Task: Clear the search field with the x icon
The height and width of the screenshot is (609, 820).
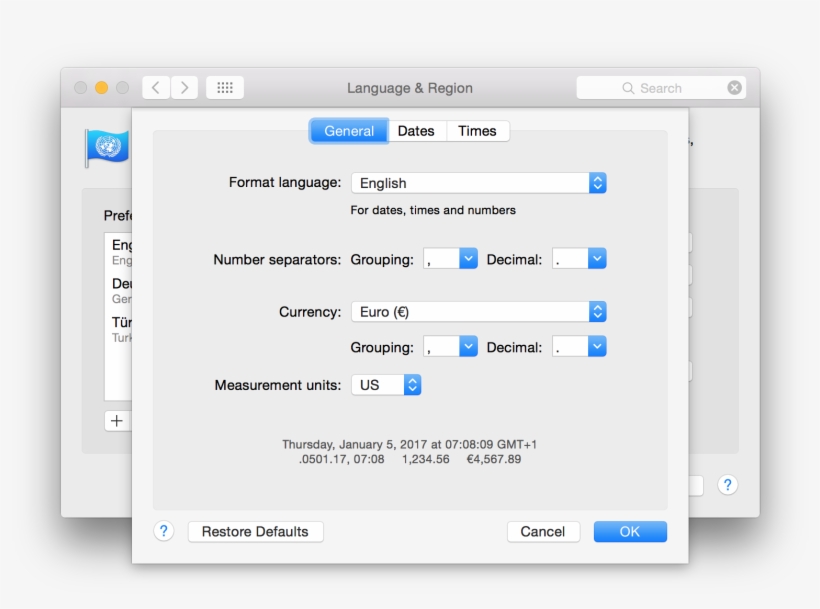Action: [735, 88]
